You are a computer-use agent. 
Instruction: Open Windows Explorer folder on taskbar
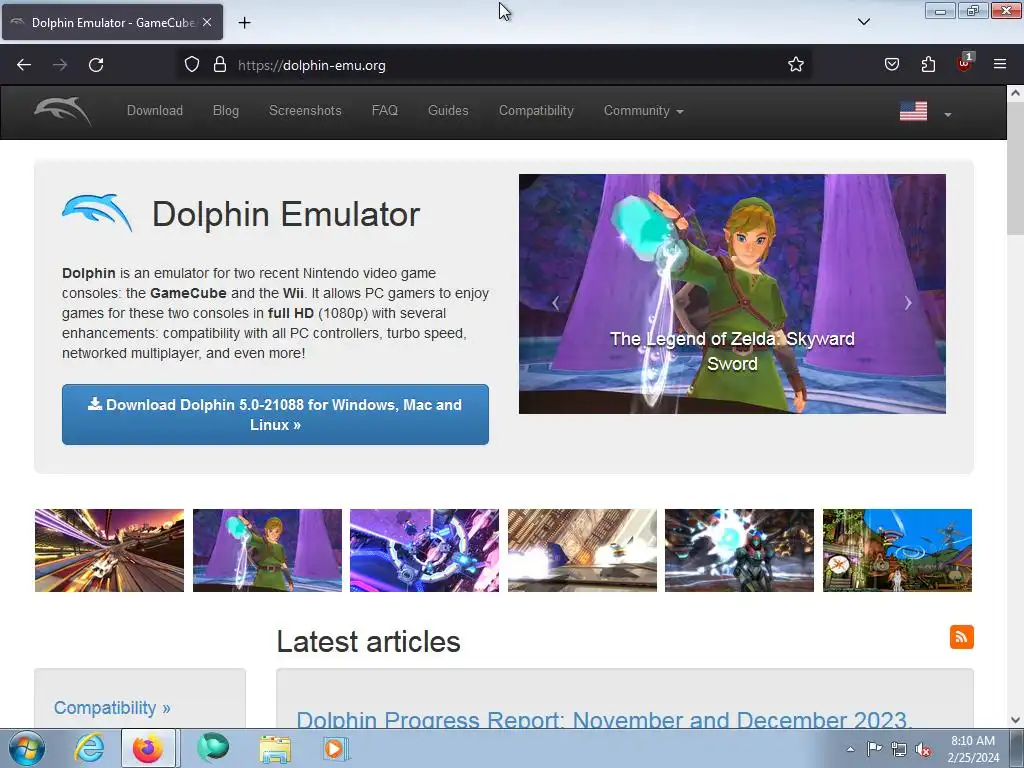coord(275,748)
